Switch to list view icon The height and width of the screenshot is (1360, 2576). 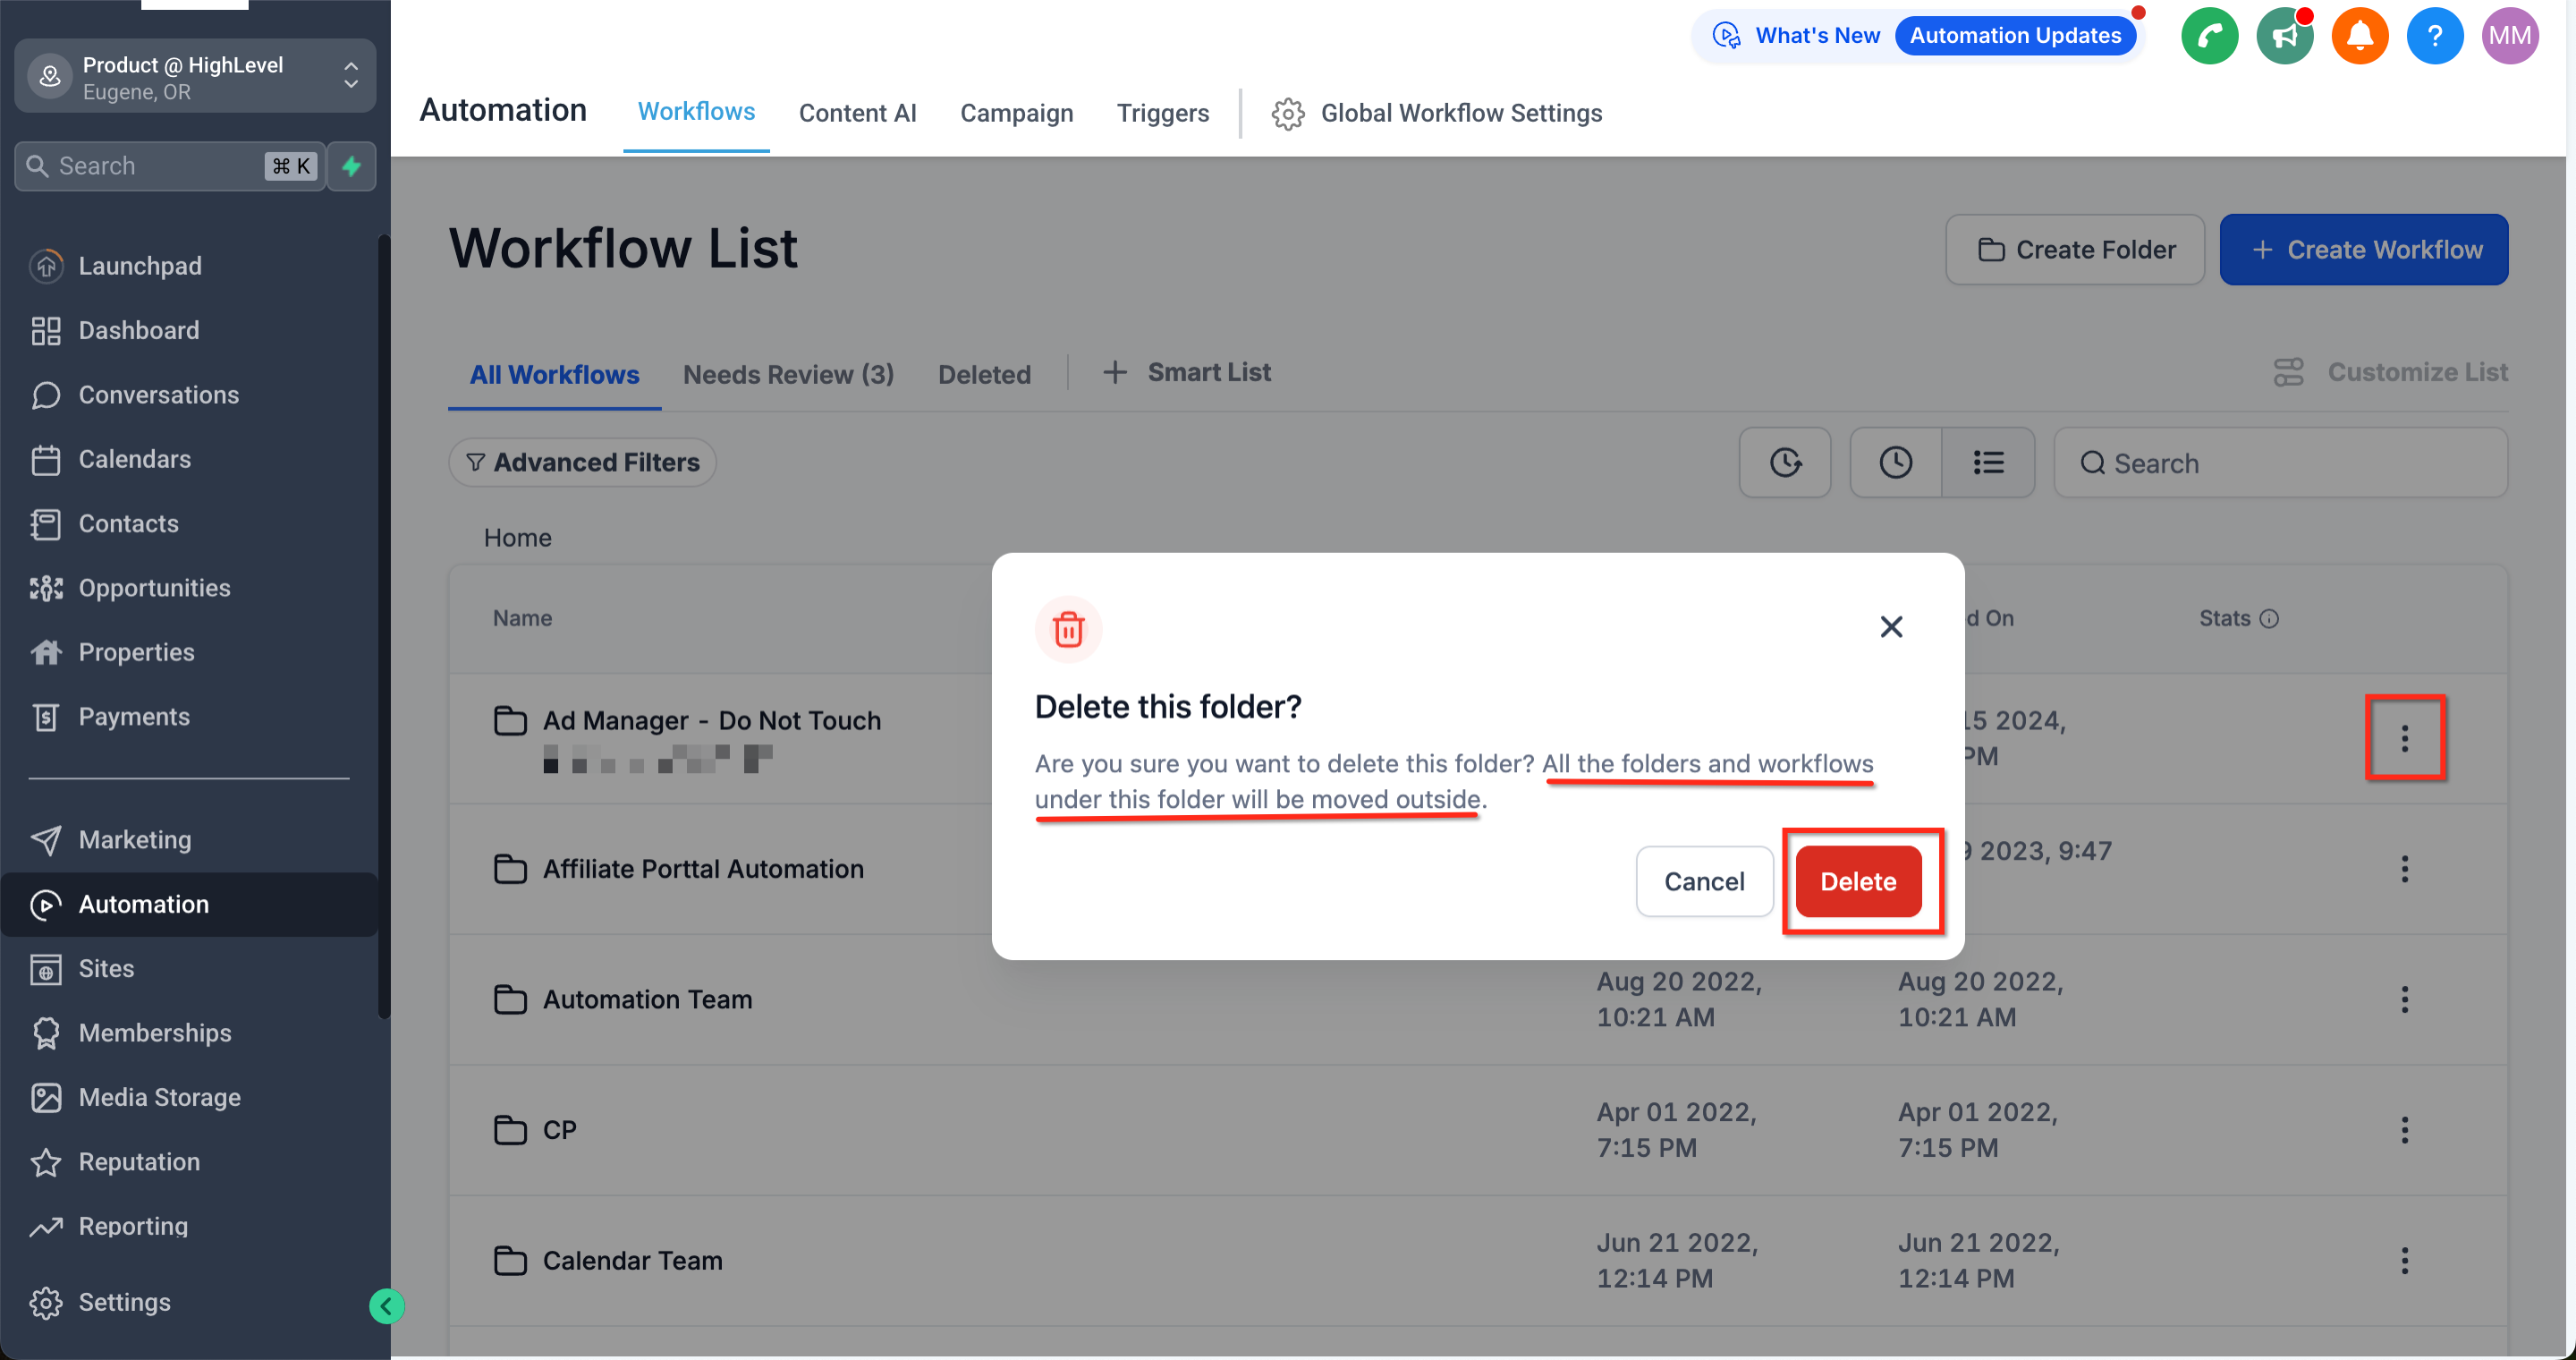(x=1988, y=462)
